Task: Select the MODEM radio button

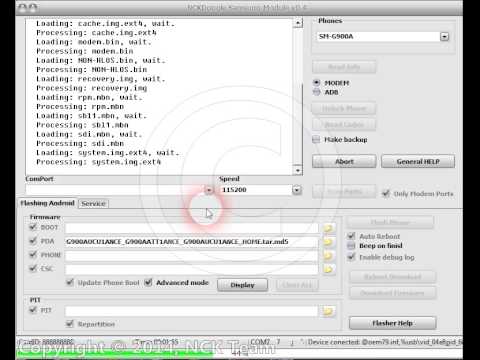Action: point(317,82)
